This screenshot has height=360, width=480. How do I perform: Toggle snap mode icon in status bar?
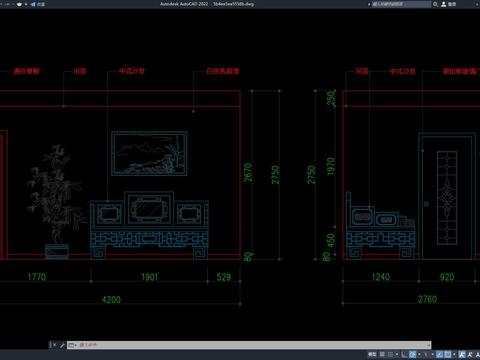pyautogui.click(x=390, y=354)
